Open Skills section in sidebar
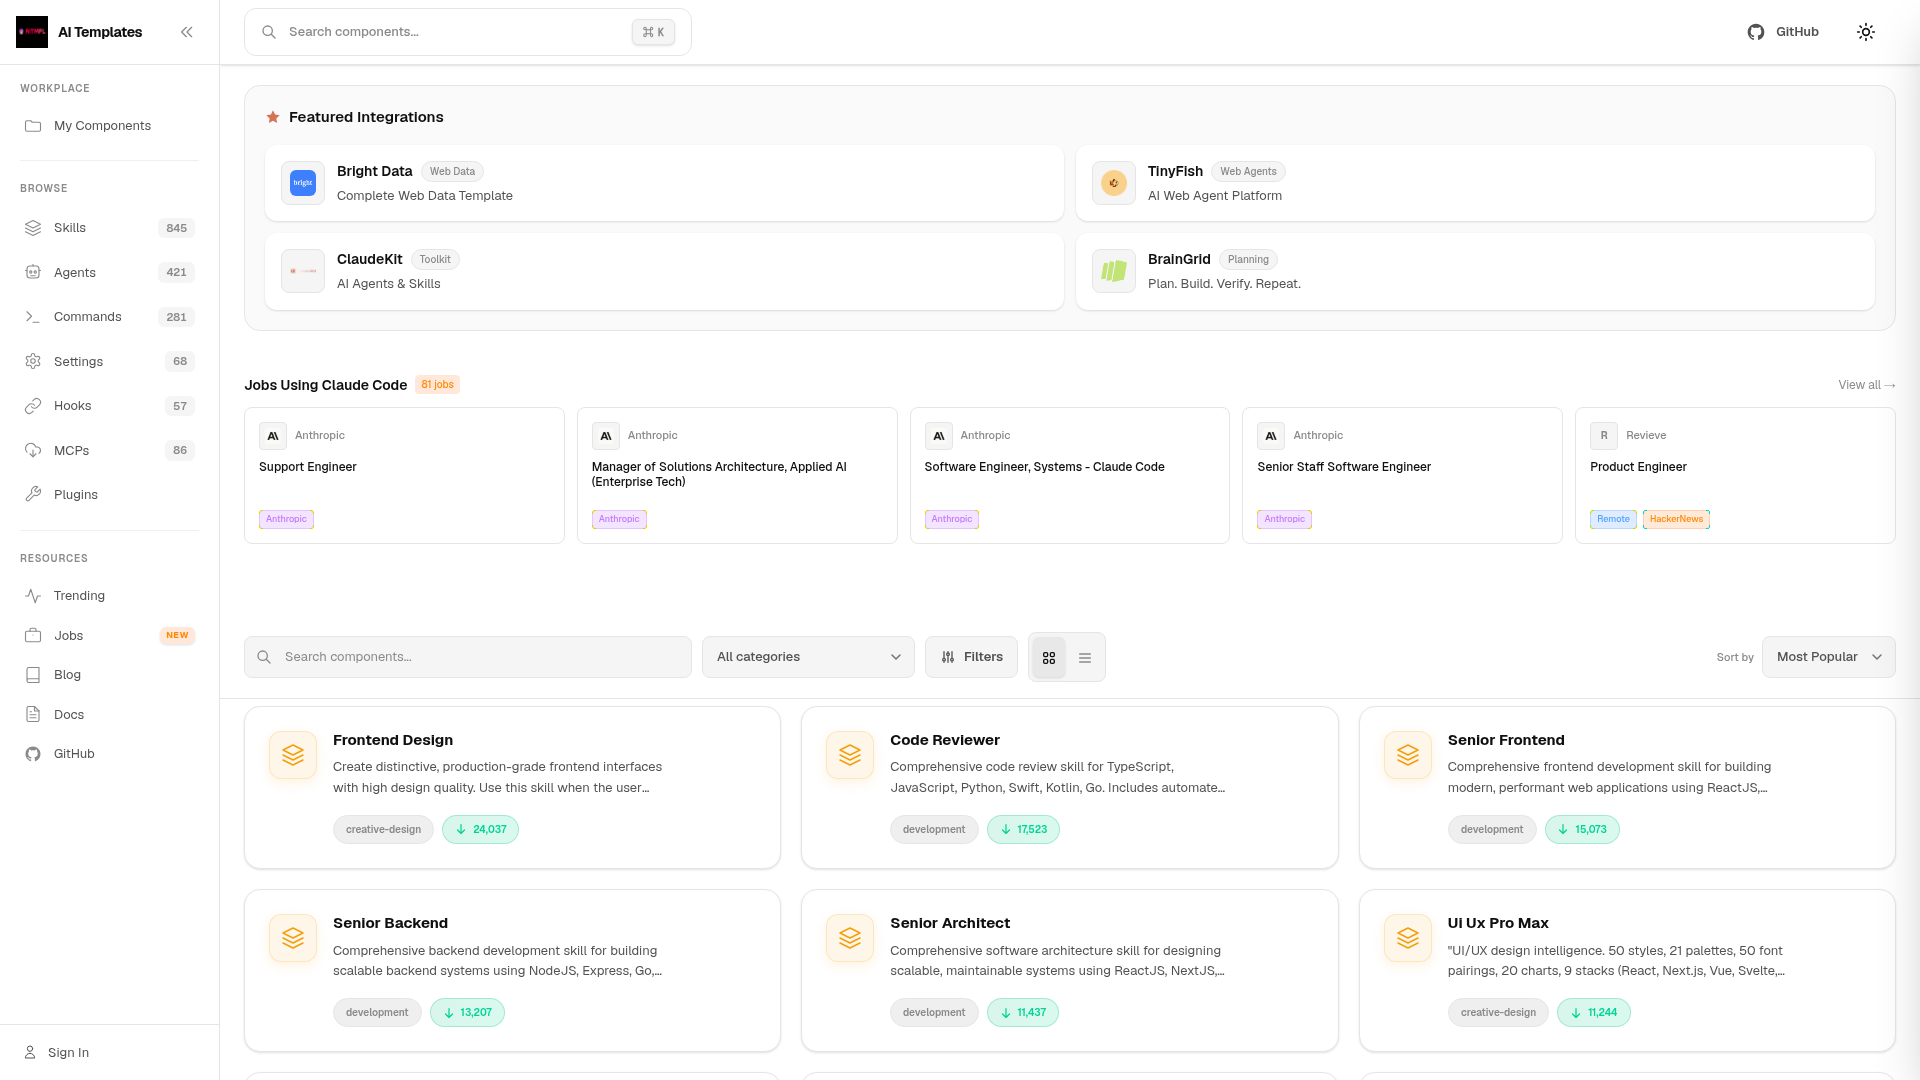Screen dimensions: 1920x1080 109,228
